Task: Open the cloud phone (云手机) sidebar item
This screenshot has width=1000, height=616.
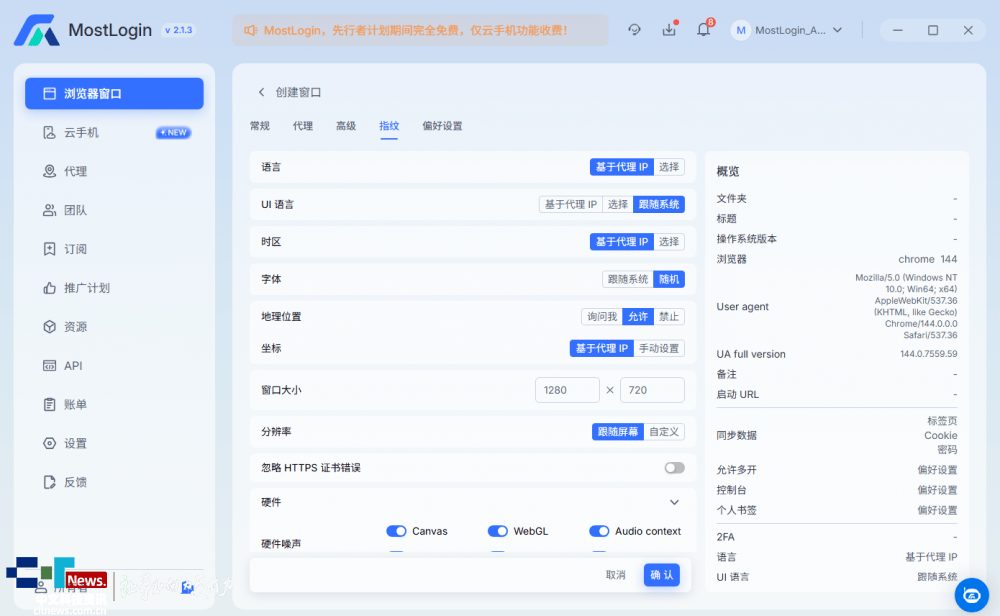Action: click(x=81, y=133)
